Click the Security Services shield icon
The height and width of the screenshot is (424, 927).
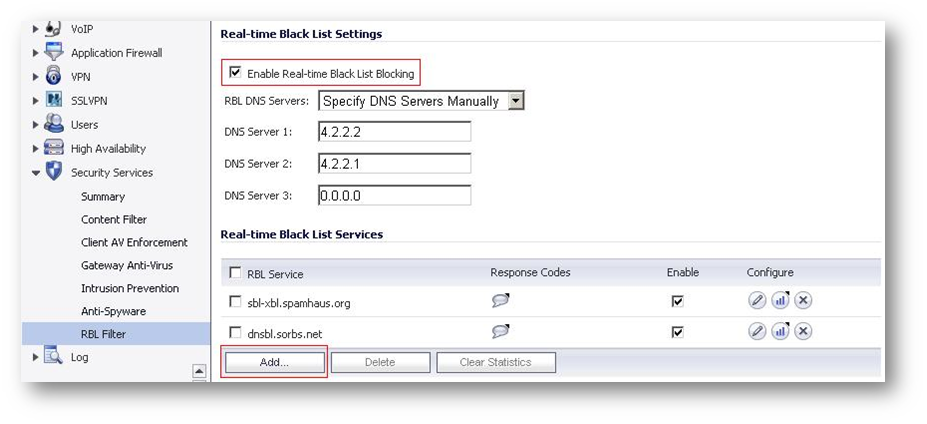point(54,172)
